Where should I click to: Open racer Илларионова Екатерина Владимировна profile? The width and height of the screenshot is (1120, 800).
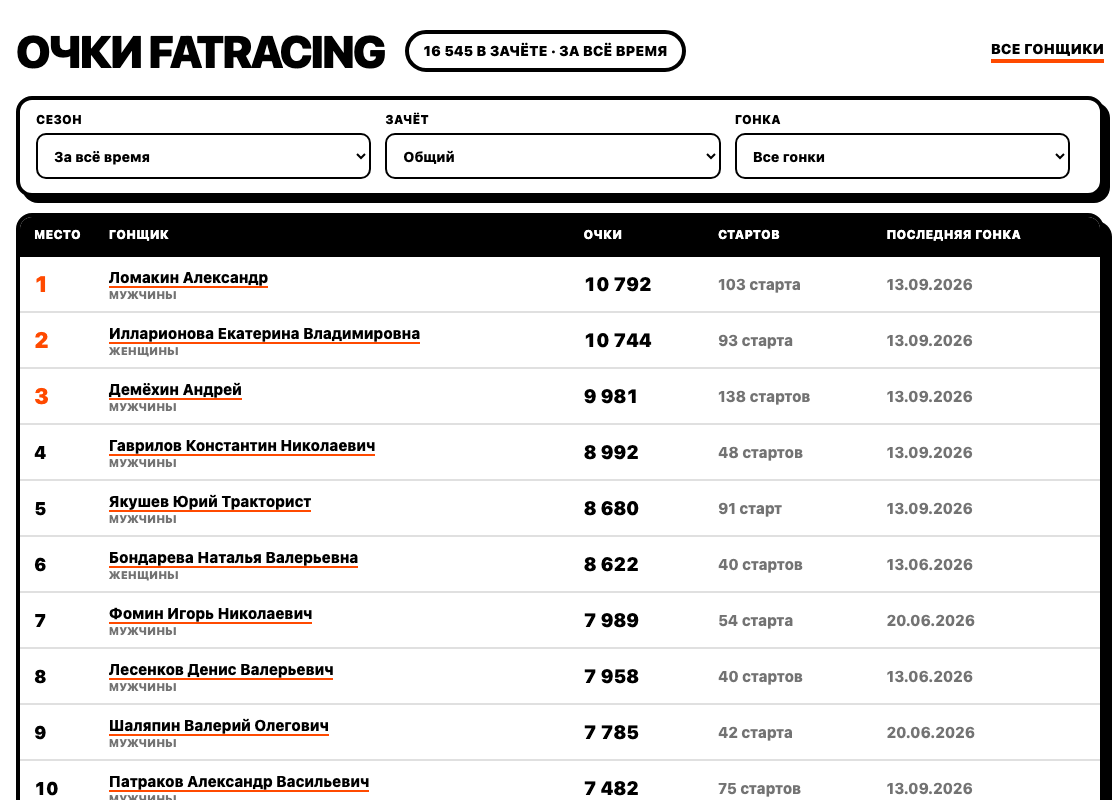[264, 334]
